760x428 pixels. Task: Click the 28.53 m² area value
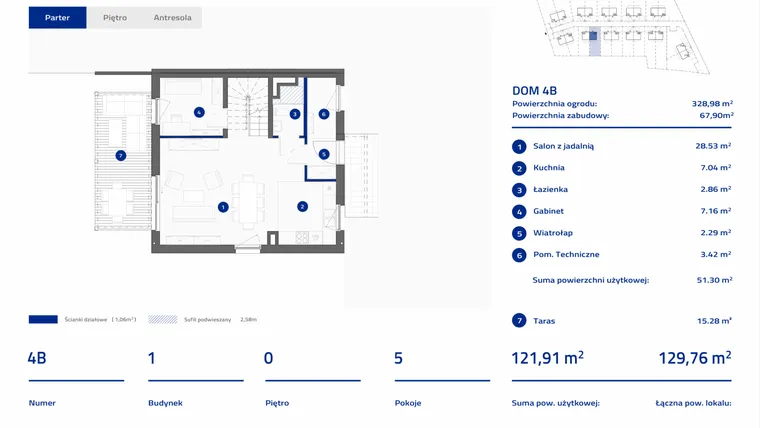coord(713,146)
